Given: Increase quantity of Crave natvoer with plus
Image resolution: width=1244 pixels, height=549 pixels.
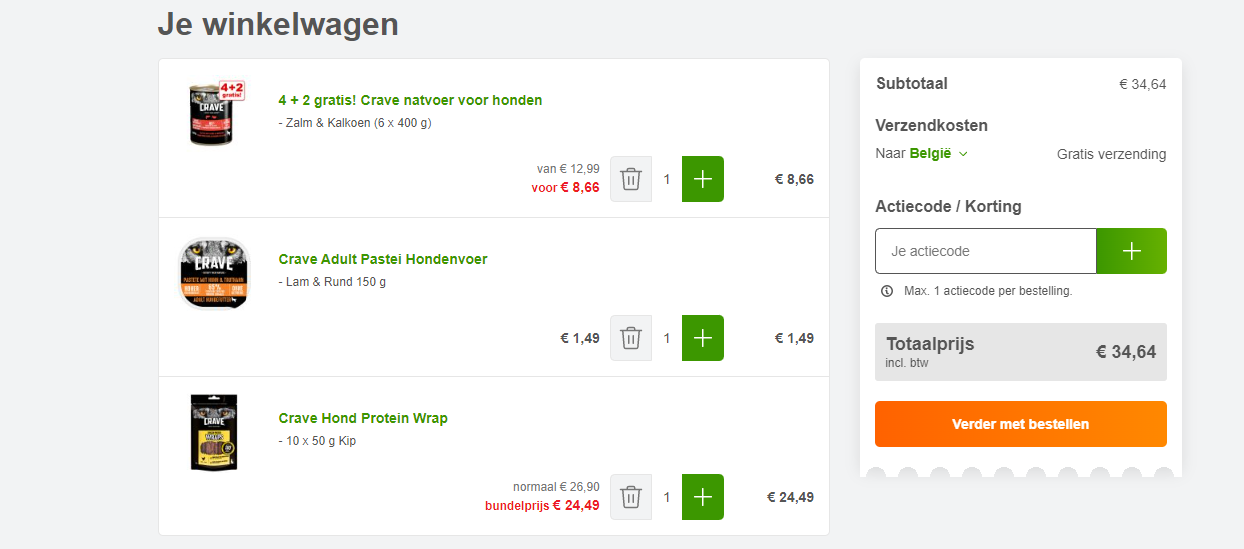Looking at the screenshot, I should coord(703,179).
